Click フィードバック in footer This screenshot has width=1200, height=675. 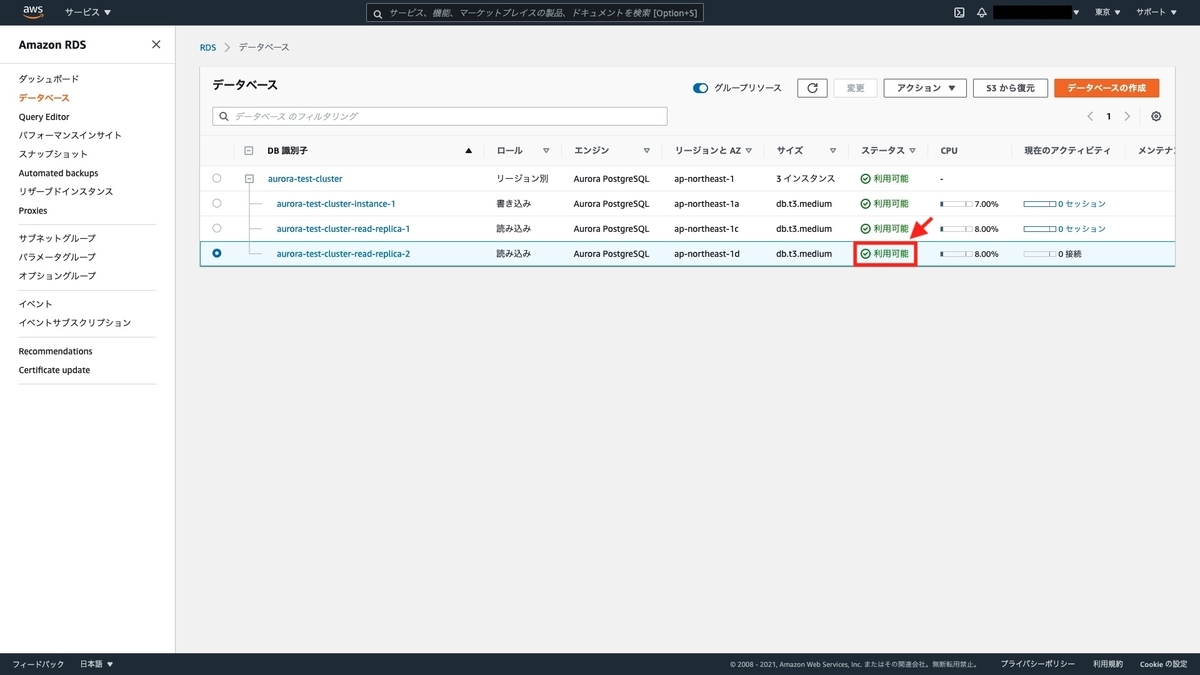click(x=38, y=664)
